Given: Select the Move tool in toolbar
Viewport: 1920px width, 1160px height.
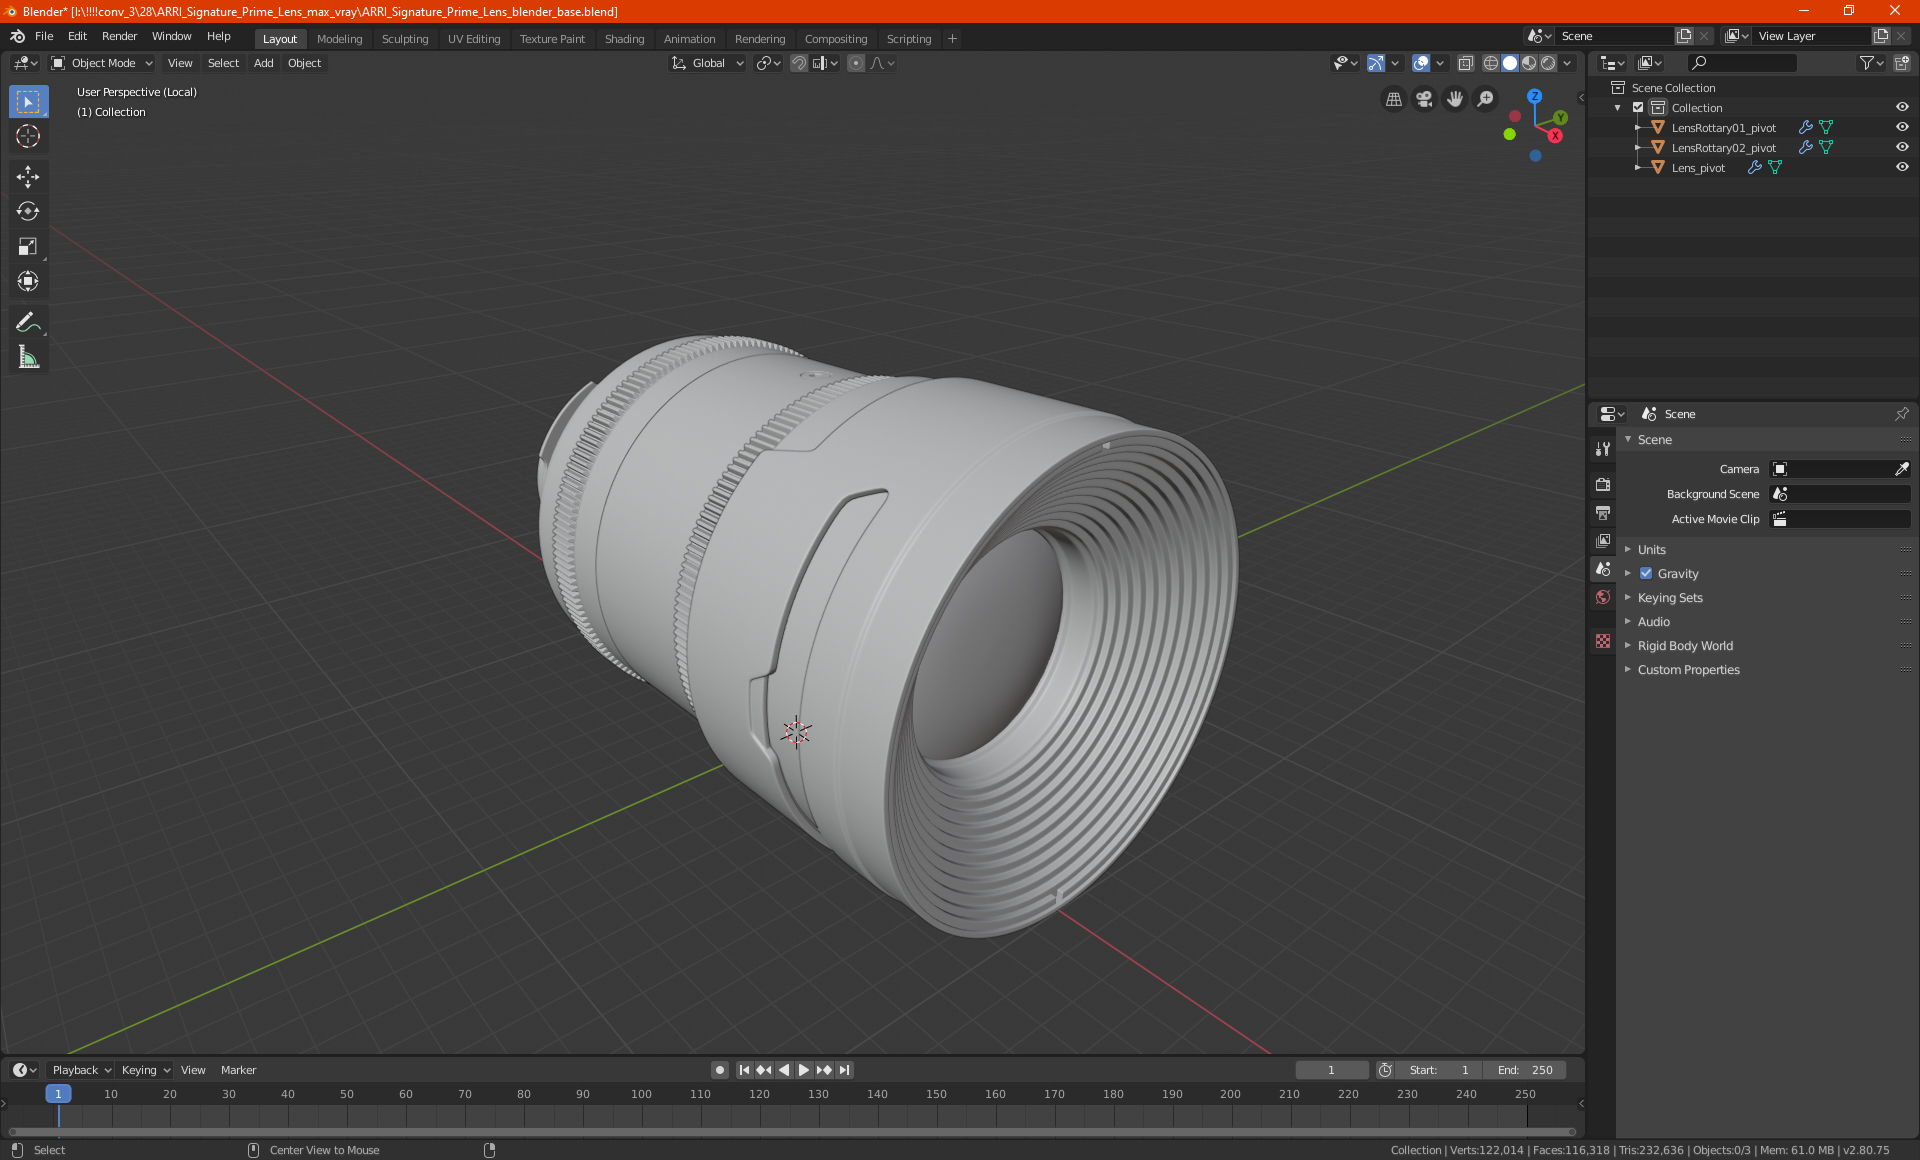Looking at the screenshot, I should 28,177.
